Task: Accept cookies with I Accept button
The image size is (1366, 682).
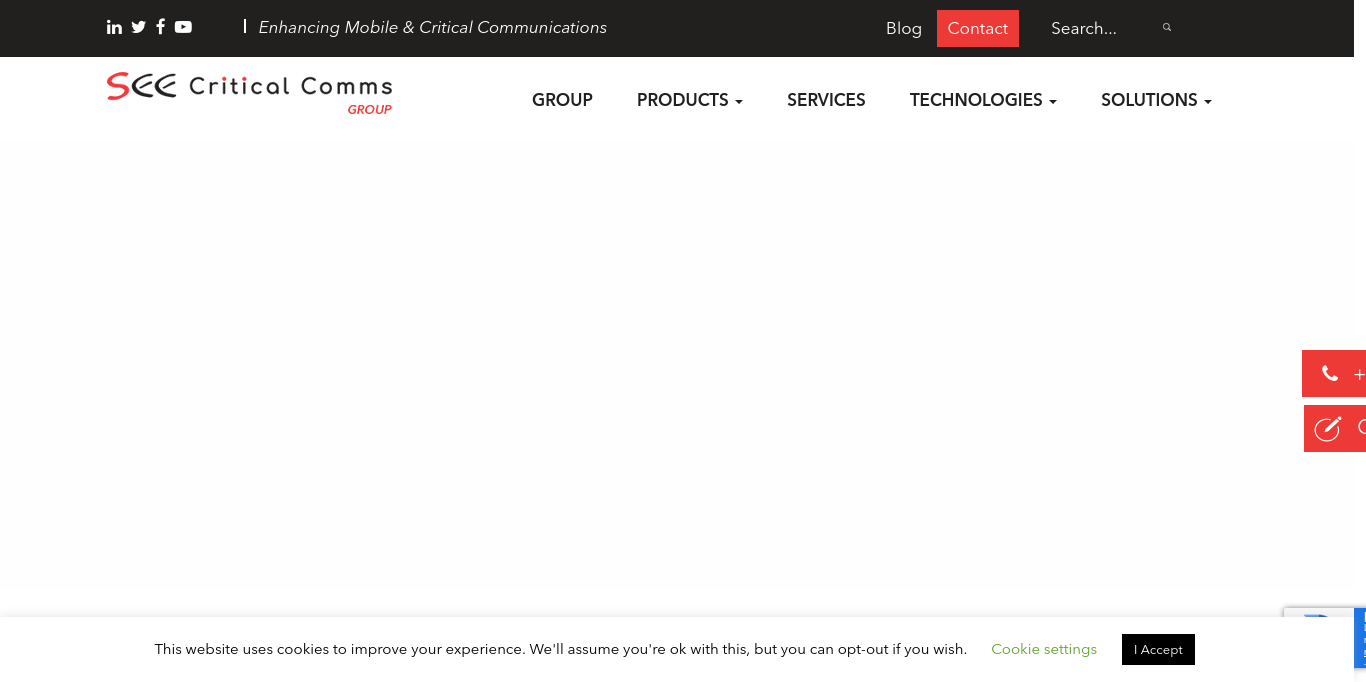Action: pyautogui.click(x=1157, y=649)
